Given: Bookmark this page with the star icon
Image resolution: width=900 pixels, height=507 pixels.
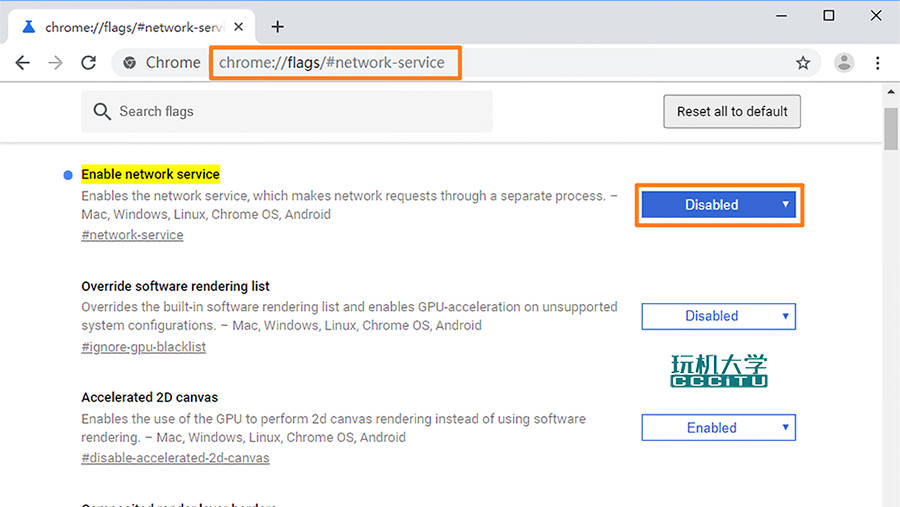Looking at the screenshot, I should (x=803, y=63).
